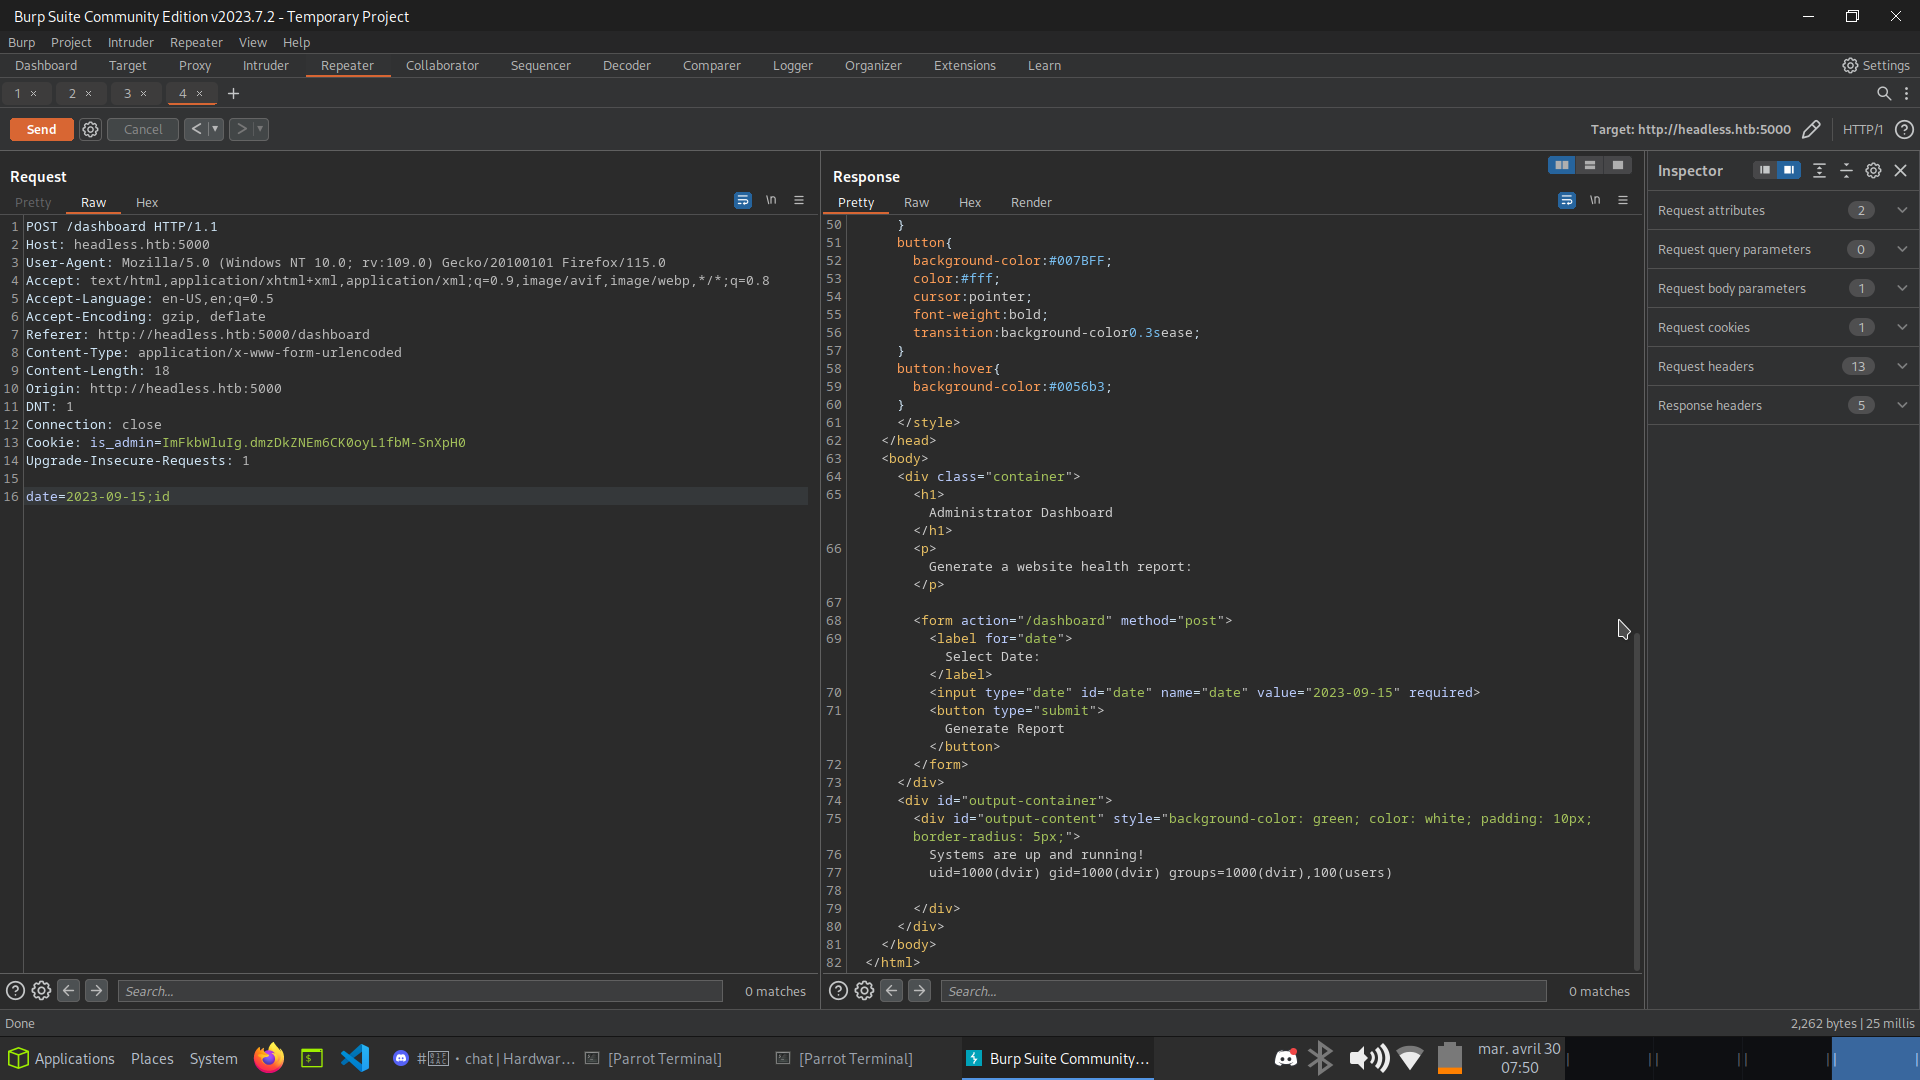This screenshot has width=1920, height=1080.
Task: Close the Inspector panel
Action: pyautogui.click(x=1901, y=171)
